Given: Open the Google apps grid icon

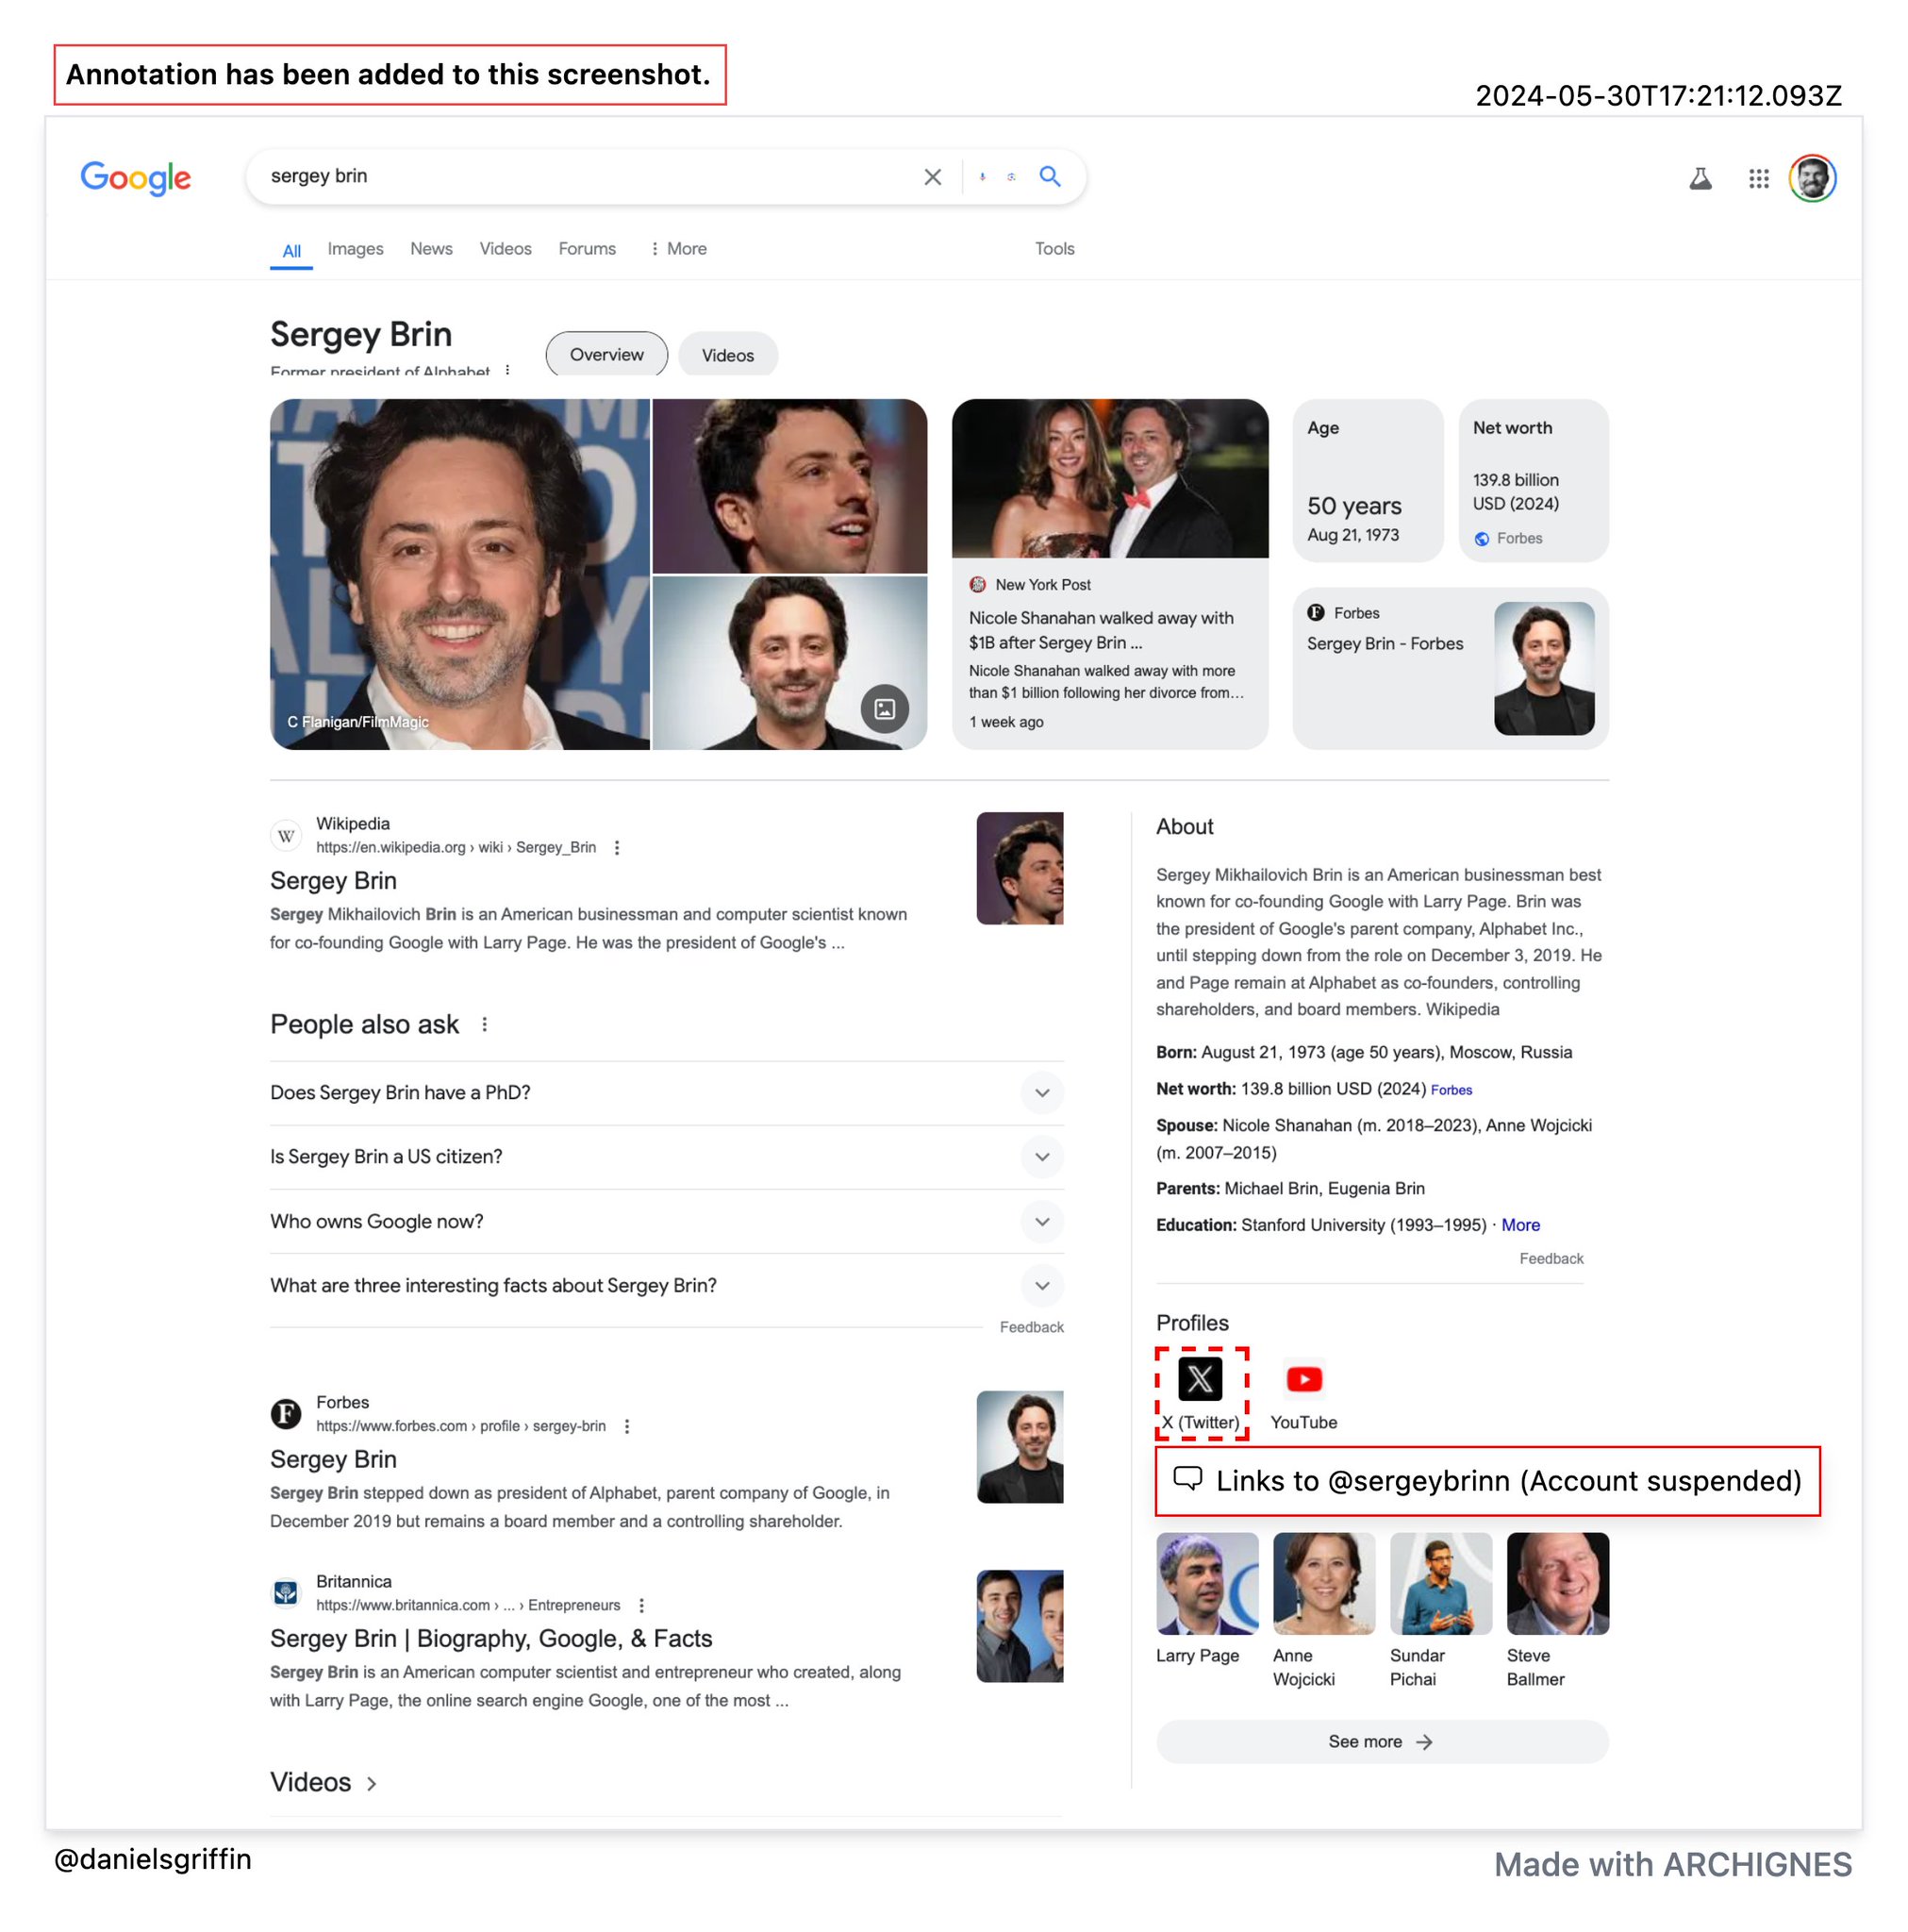Looking at the screenshot, I should point(1758,178).
